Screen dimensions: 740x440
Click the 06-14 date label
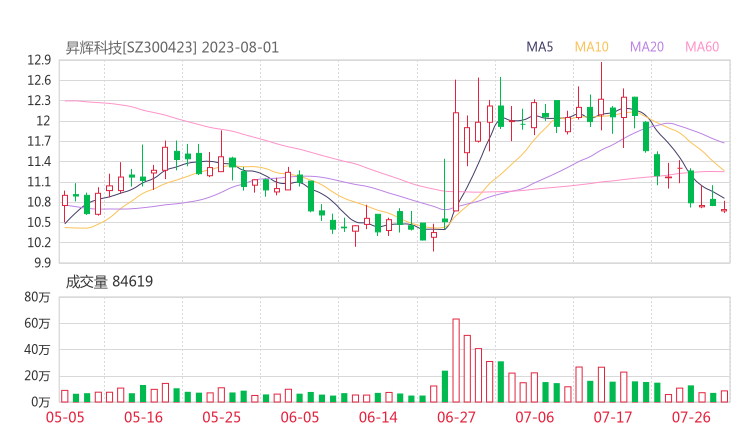point(378,417)
